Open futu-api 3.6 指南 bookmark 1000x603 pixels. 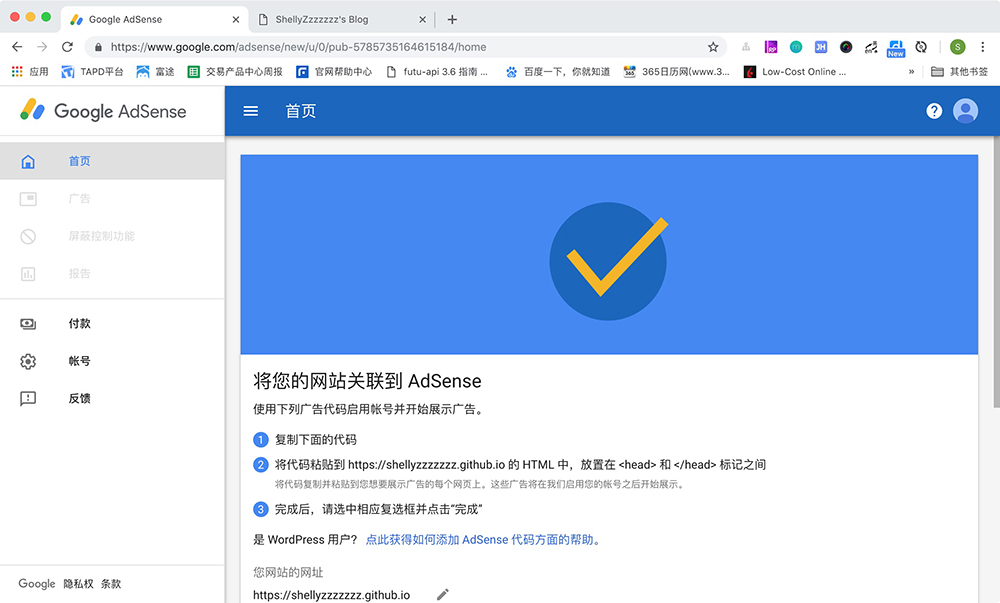click(436, 71)
